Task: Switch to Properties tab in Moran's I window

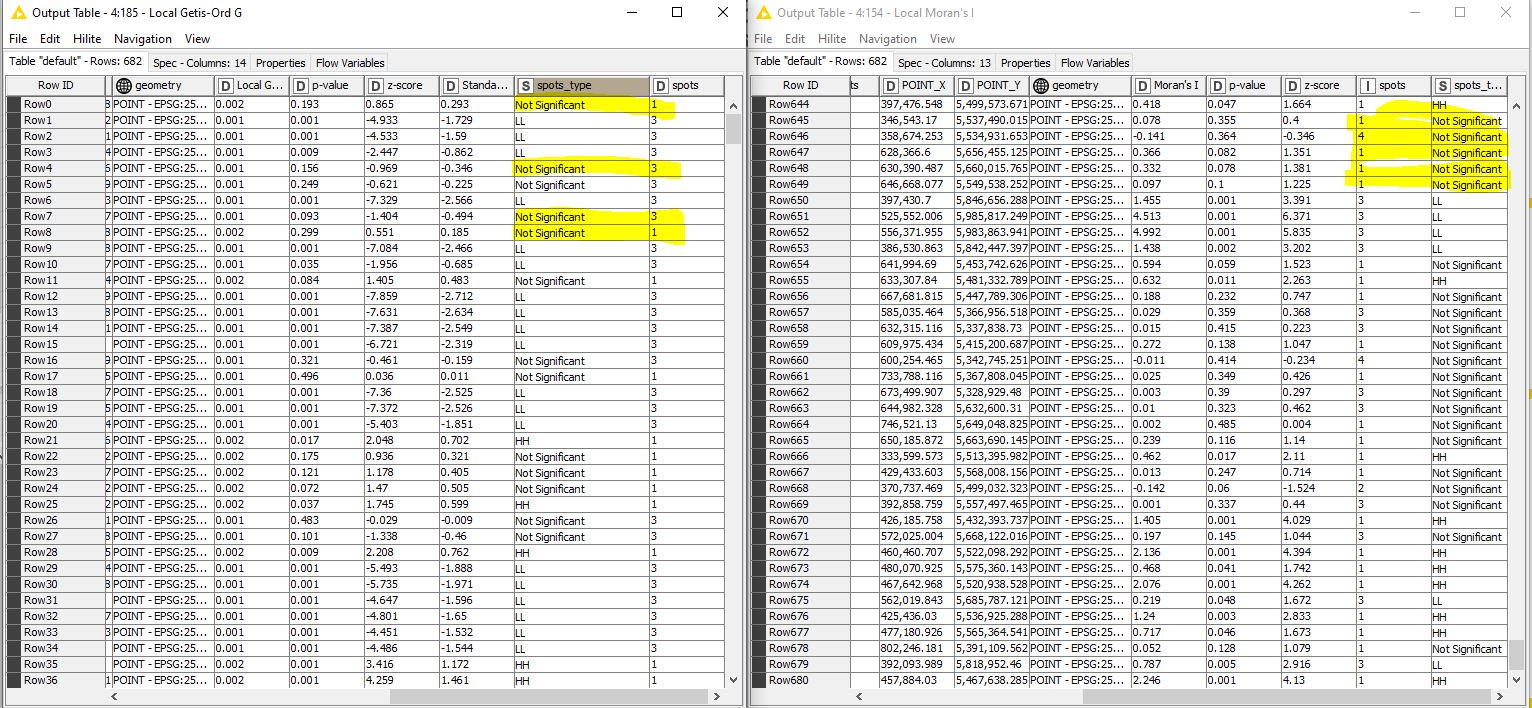Action: point(1026,62)
